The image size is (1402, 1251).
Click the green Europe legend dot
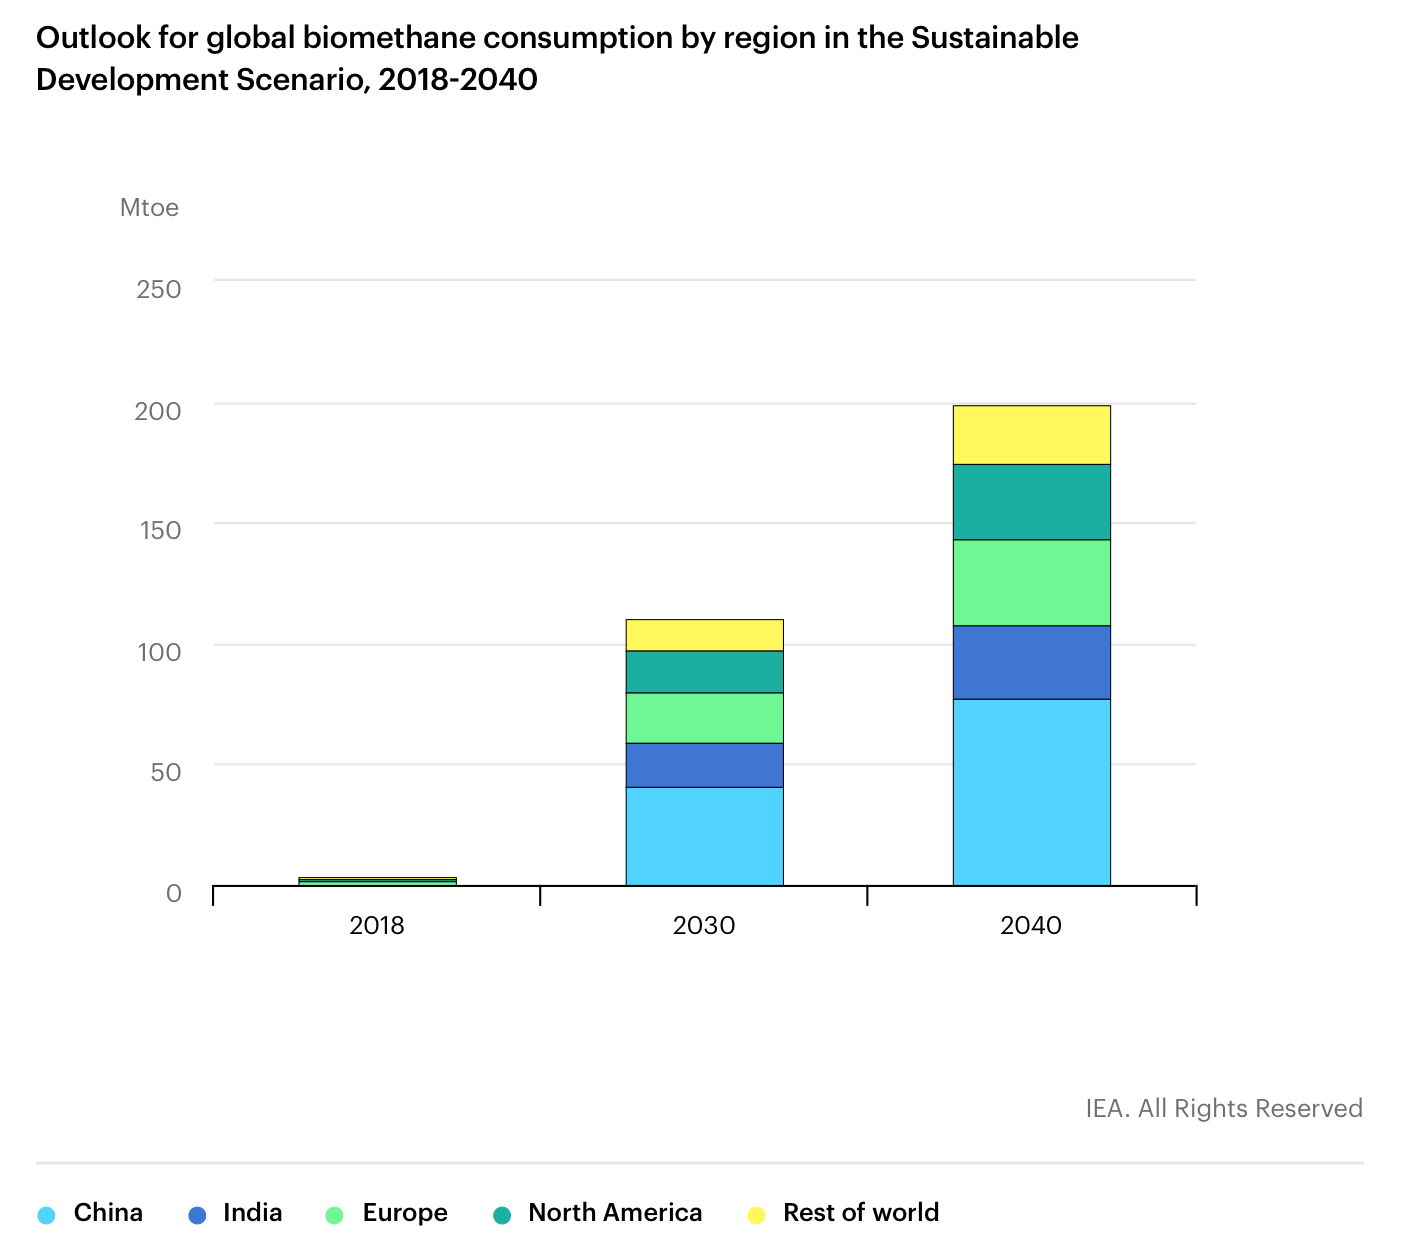click(335, 1215)
